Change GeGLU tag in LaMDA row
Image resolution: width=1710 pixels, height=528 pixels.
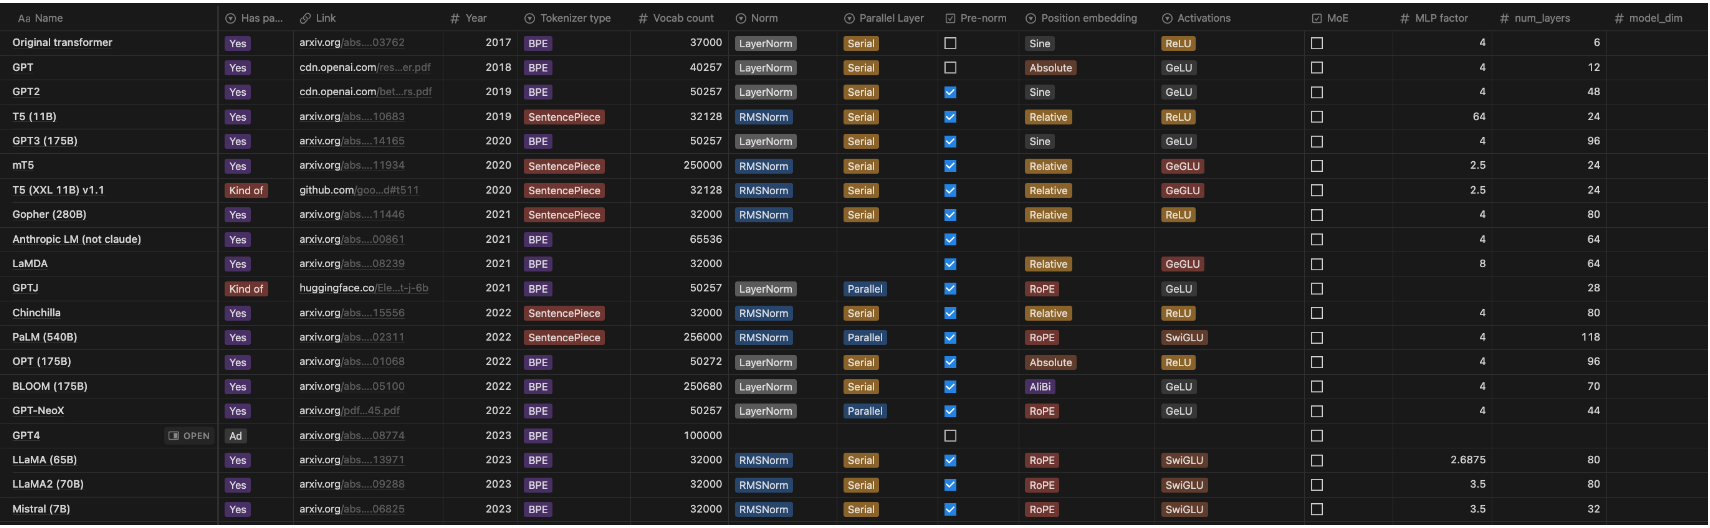[1182, 264]
